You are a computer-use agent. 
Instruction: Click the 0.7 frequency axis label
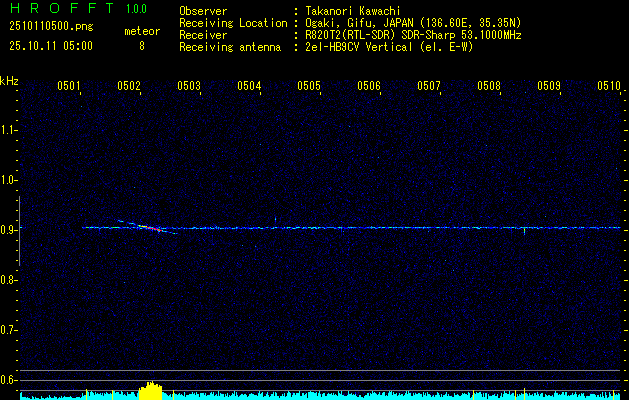point(9,329)
